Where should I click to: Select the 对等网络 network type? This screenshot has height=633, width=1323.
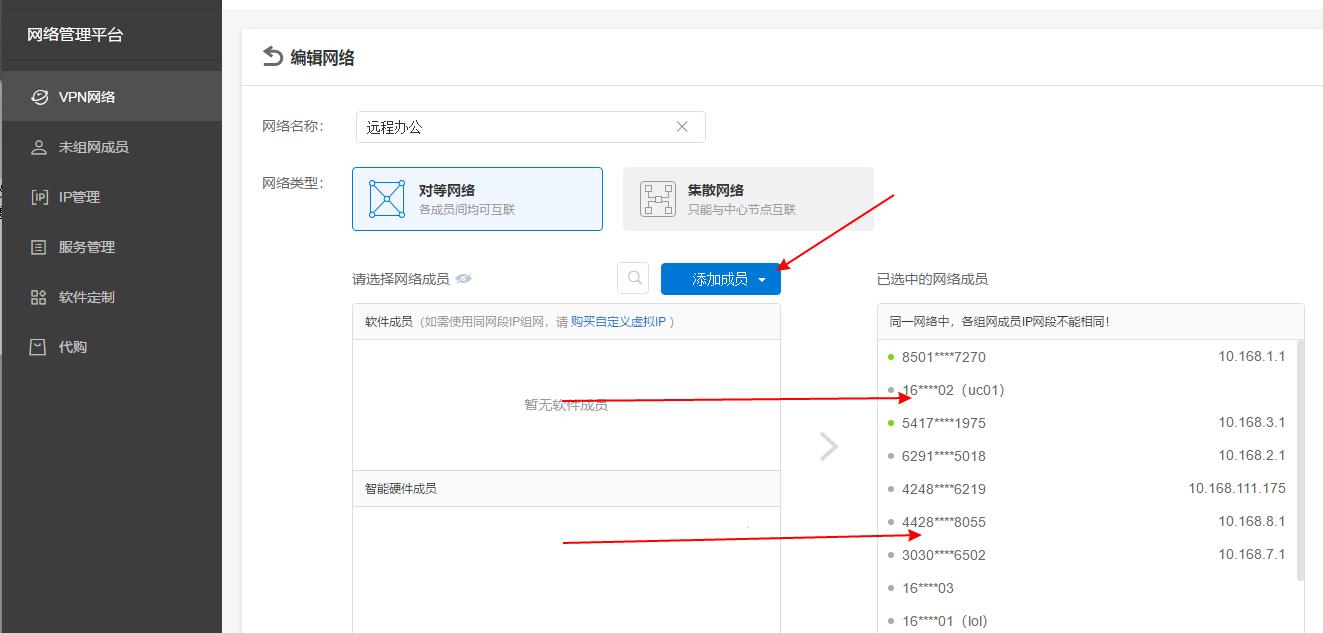477,198
